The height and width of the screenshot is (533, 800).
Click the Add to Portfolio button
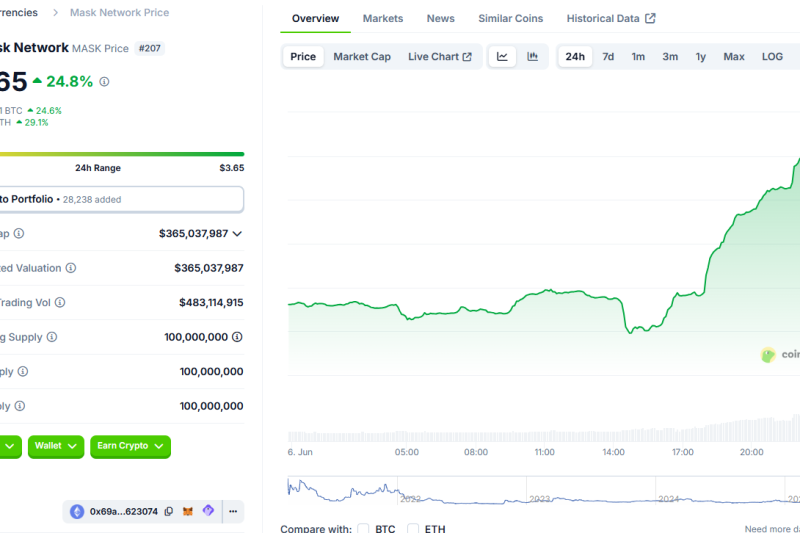(x=122, y=199)
